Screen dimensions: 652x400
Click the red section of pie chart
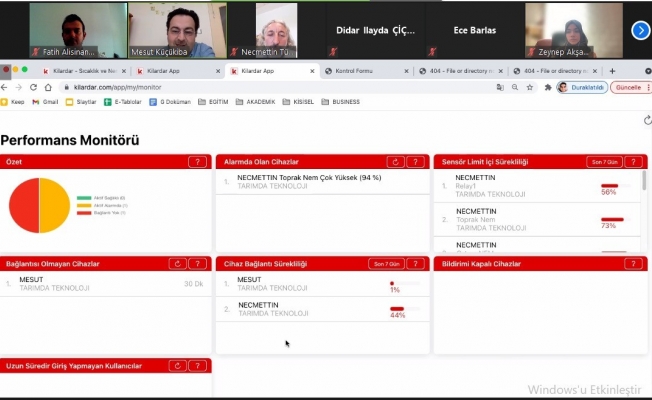pyautogui.click(x=24, y=206)
